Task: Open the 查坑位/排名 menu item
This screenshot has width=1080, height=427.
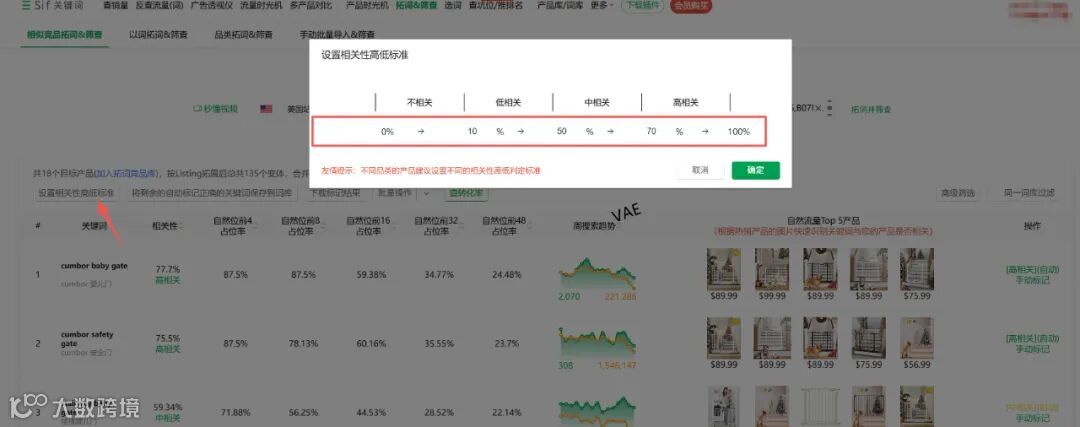Action: click(x=496, y=6)
